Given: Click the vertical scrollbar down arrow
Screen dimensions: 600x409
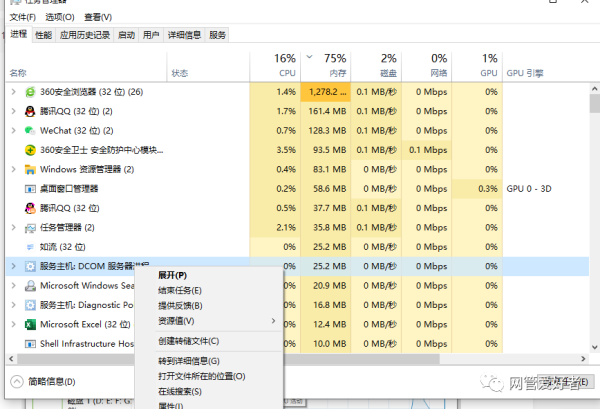Looking at the screenshot, I should tap(594, 347).
